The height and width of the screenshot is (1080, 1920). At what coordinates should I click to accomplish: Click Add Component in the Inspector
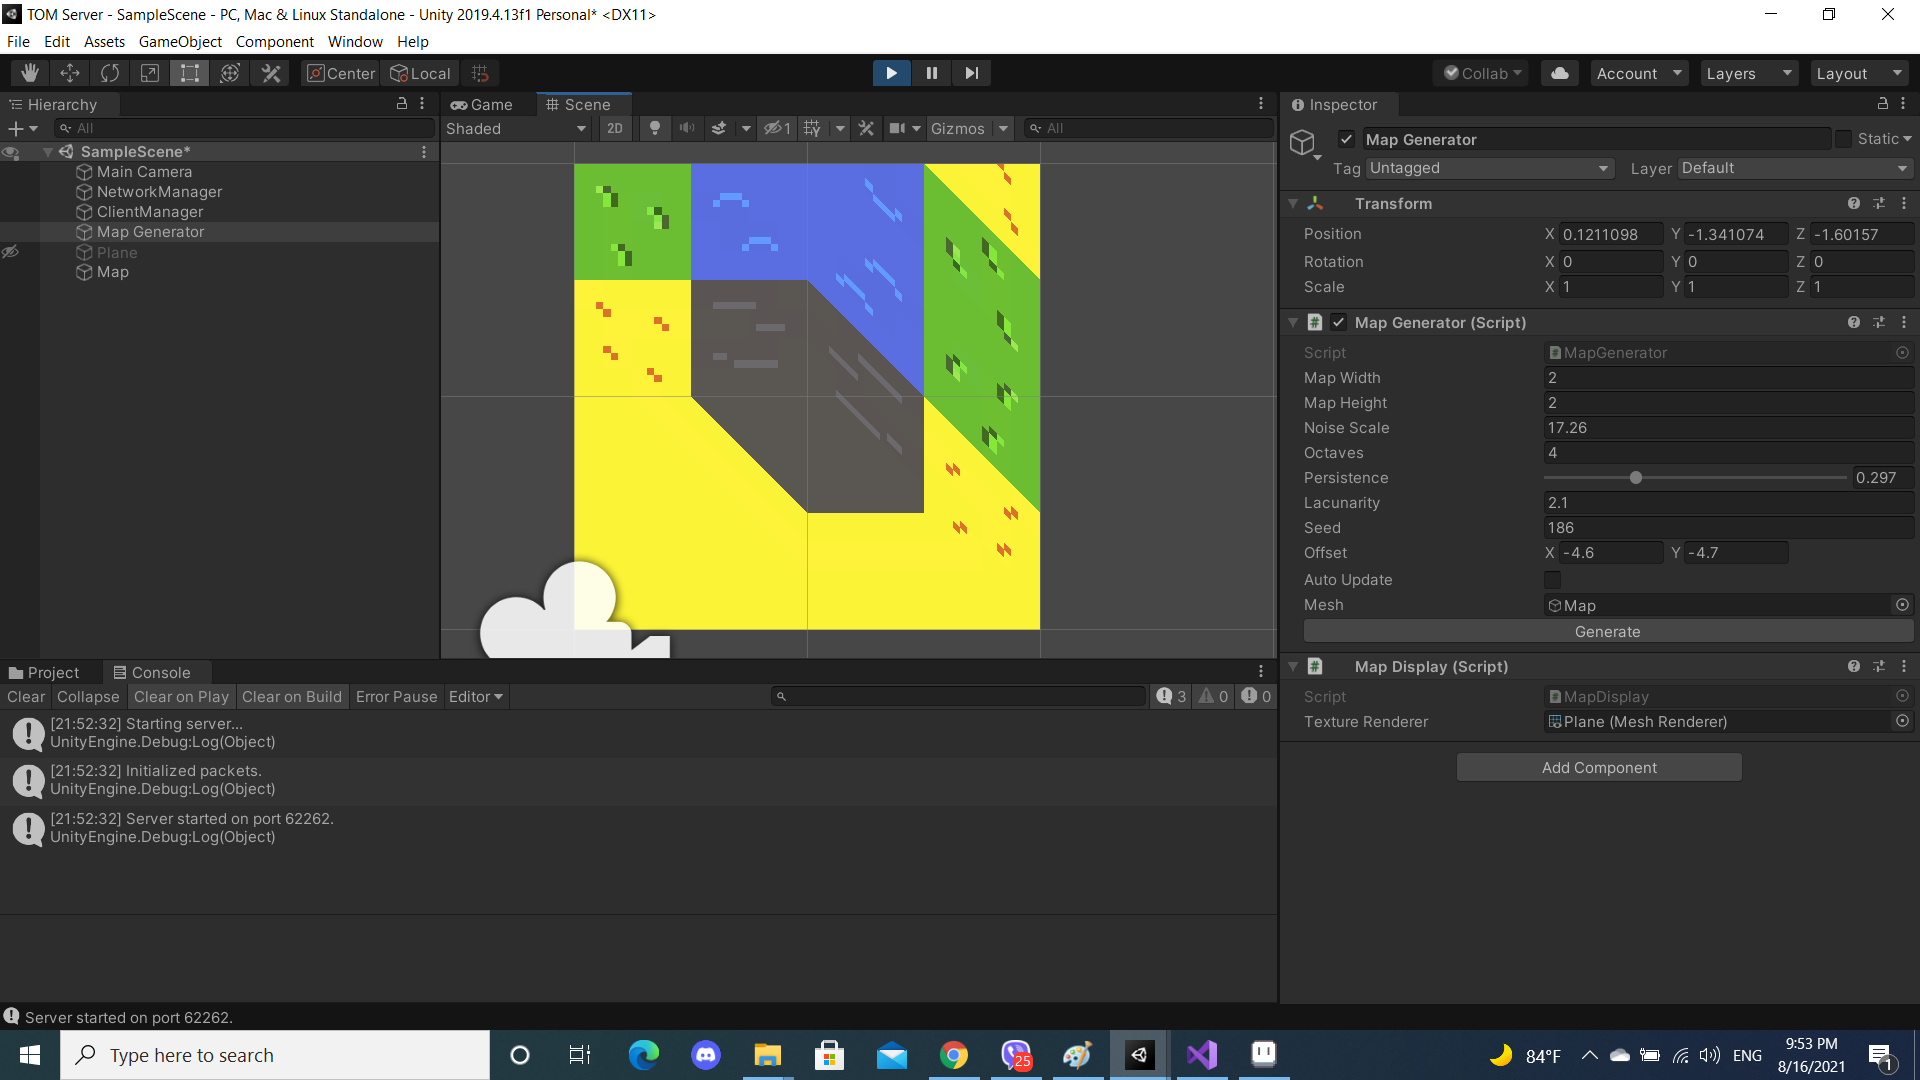pos(1598,767)
